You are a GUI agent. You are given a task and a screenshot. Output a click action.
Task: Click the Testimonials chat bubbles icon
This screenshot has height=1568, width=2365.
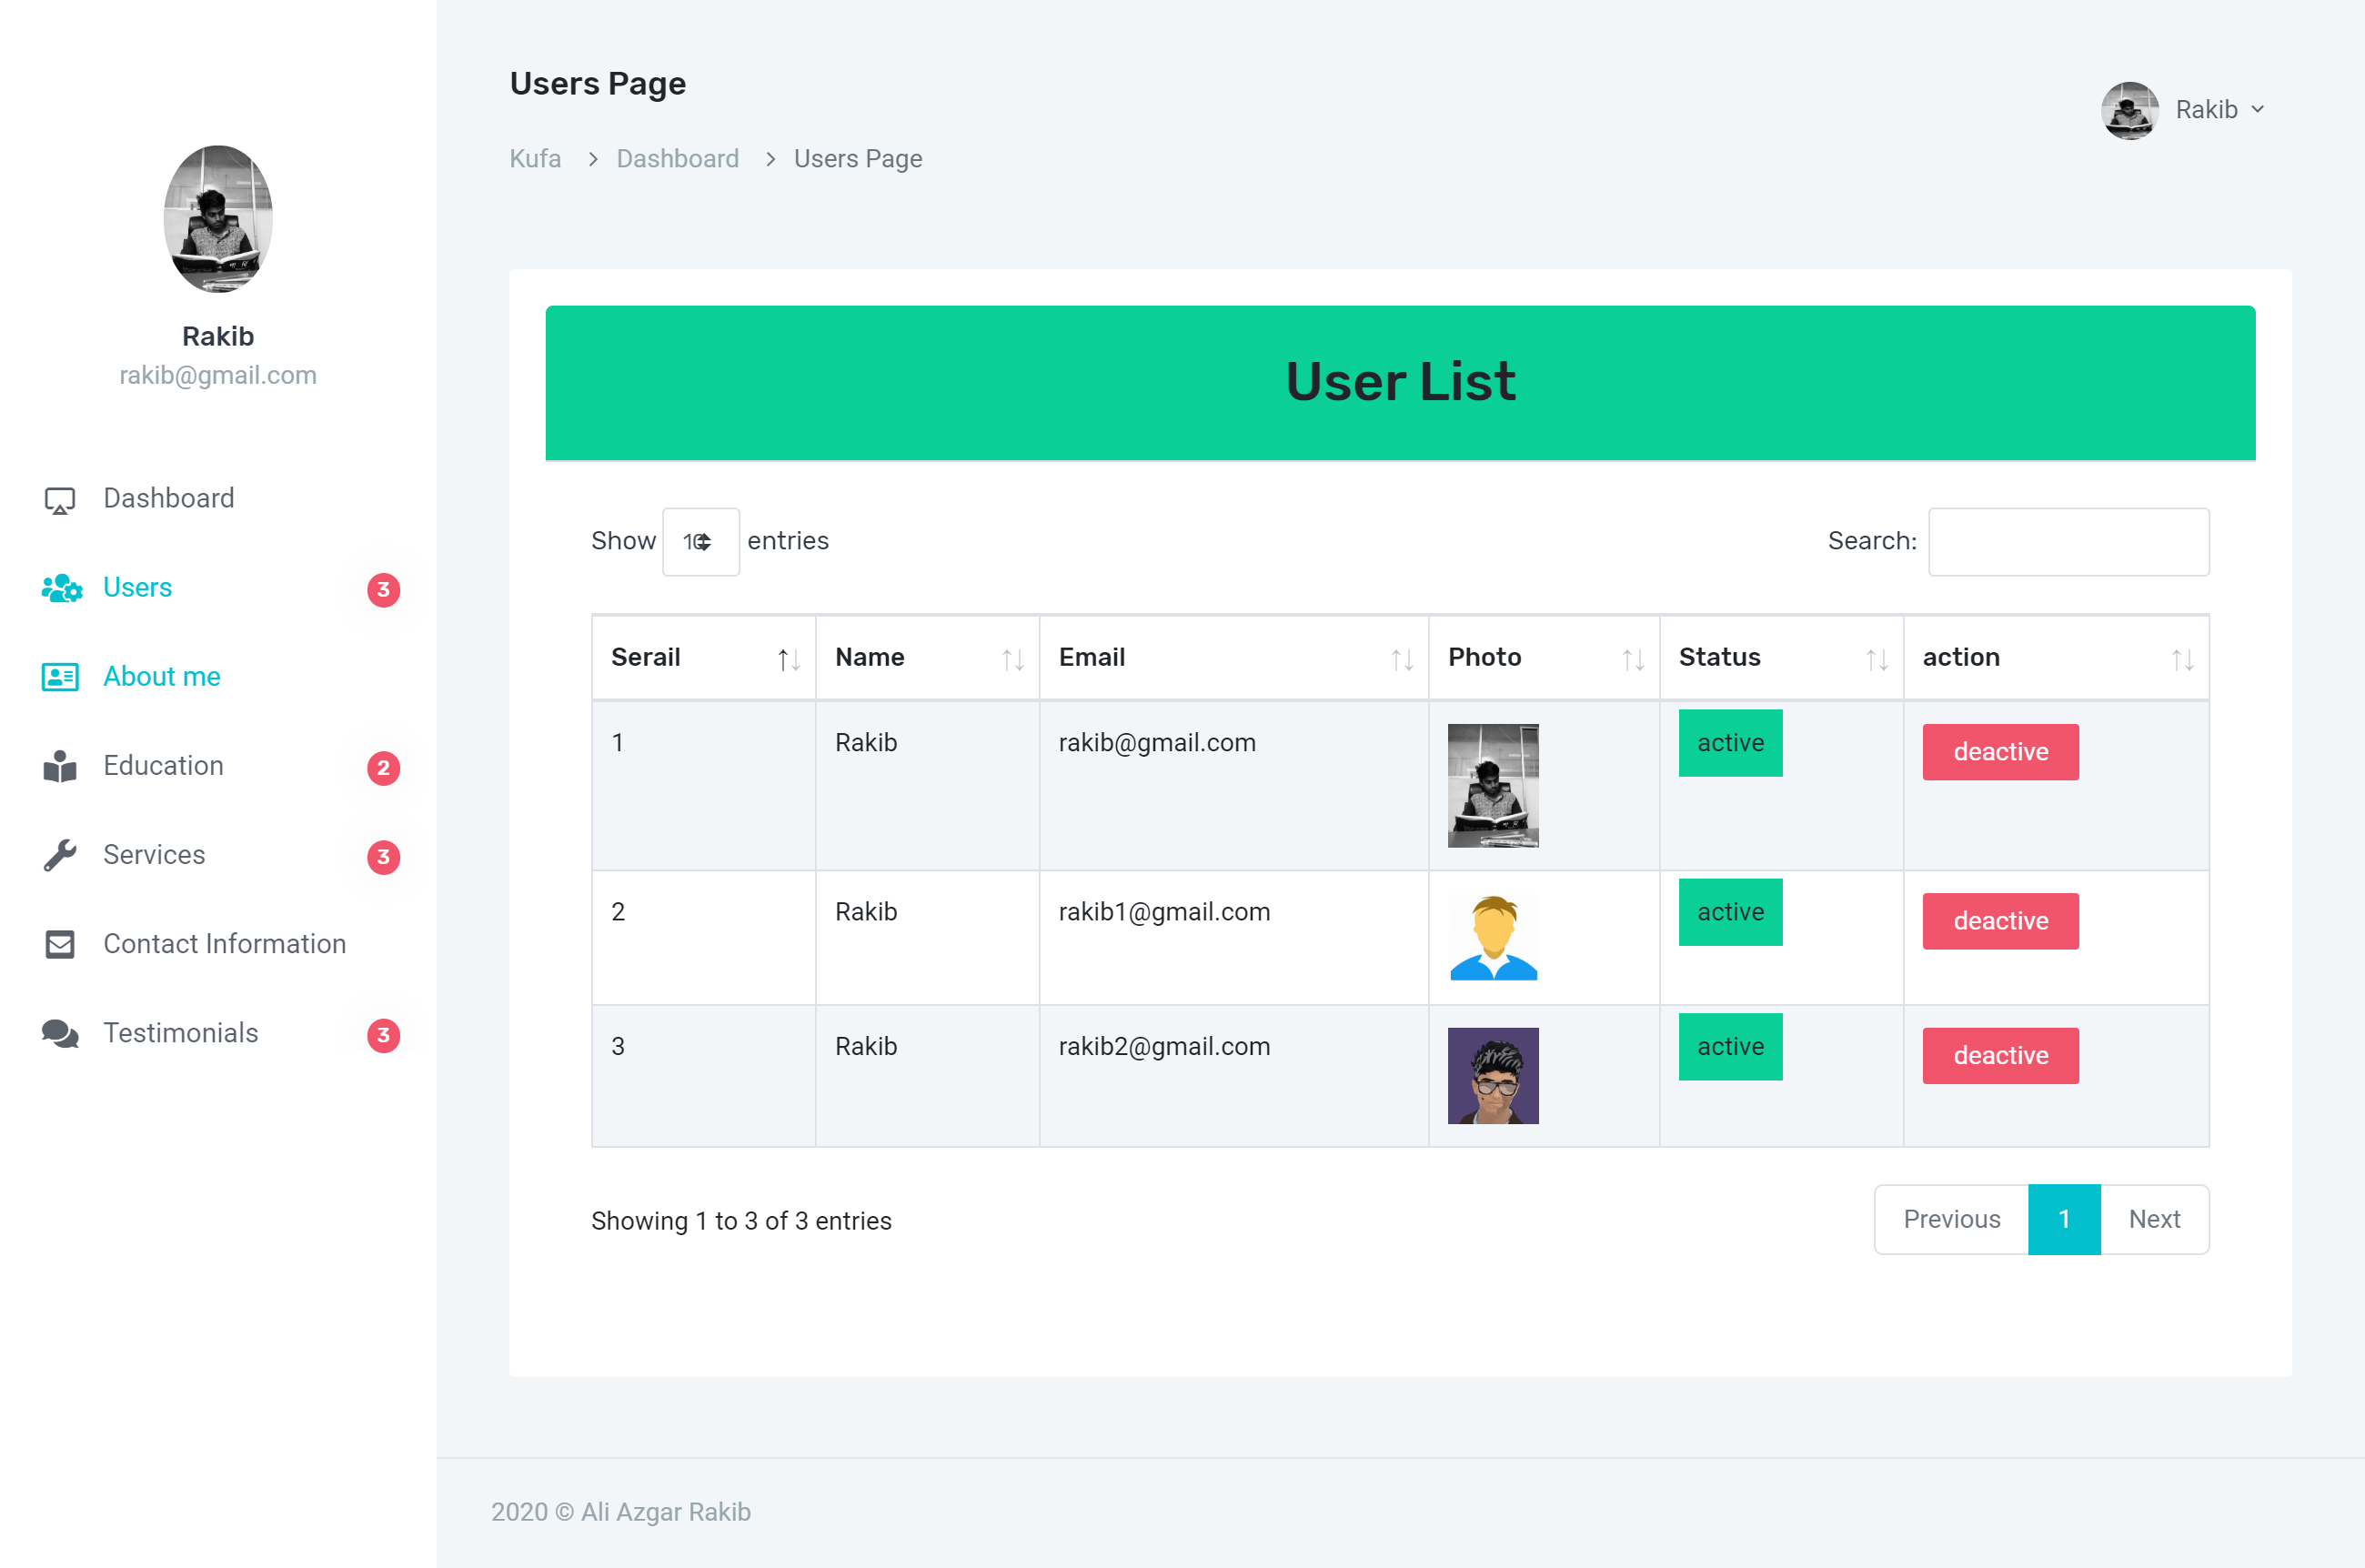tap(60, 1034)
